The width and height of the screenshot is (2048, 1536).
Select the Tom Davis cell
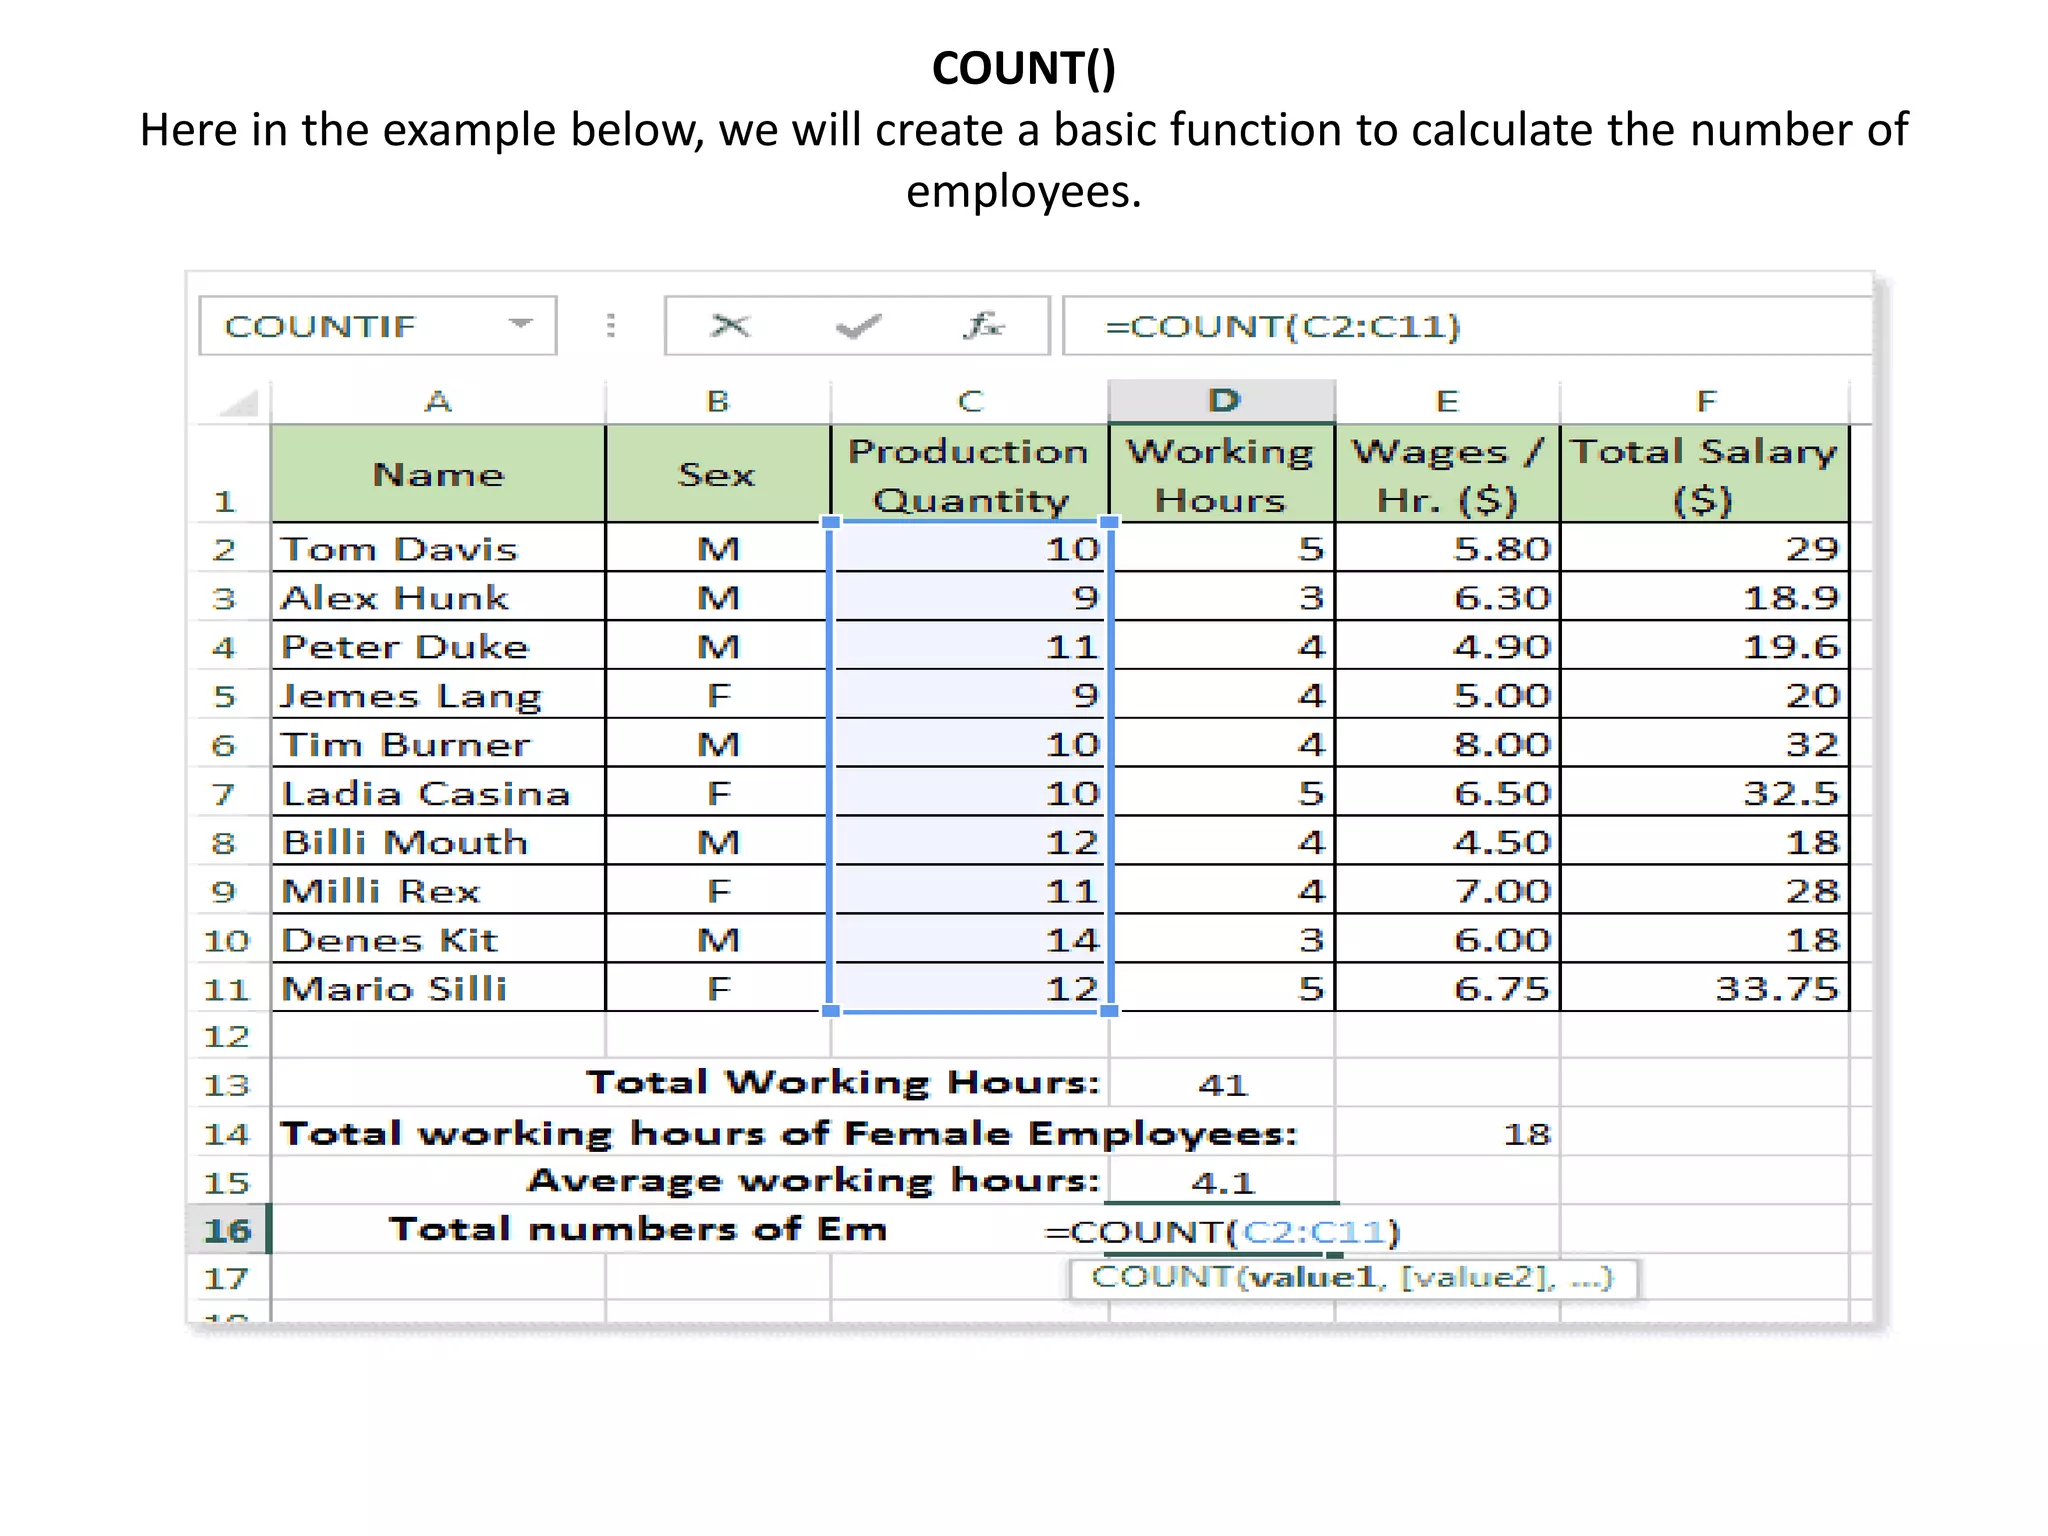tap(438, 548)
